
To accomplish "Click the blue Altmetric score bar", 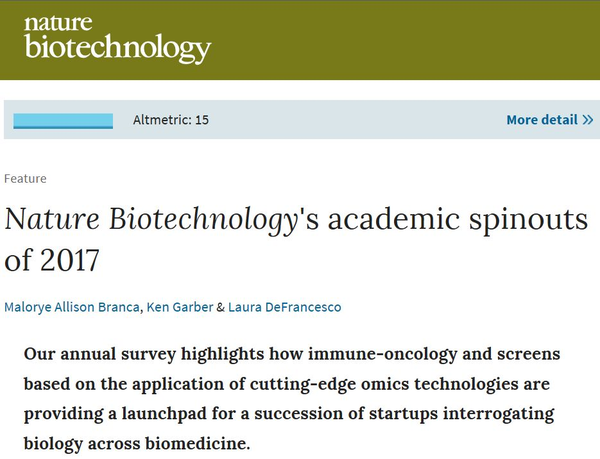I will [63, 121].
